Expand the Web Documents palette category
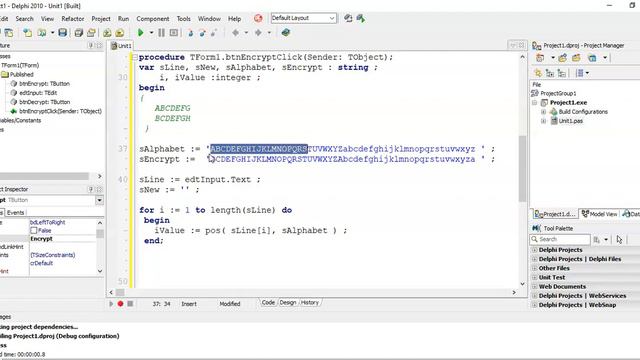 (535, 287)
